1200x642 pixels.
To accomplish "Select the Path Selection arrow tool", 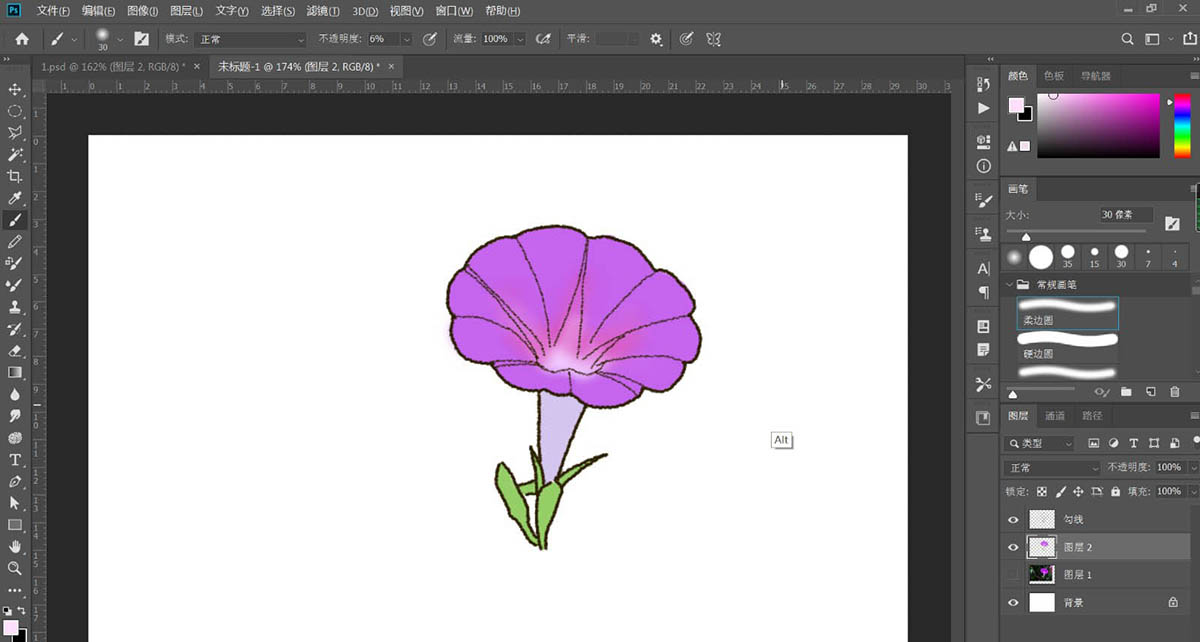I will pyautogui.click(x=15, y=503).
